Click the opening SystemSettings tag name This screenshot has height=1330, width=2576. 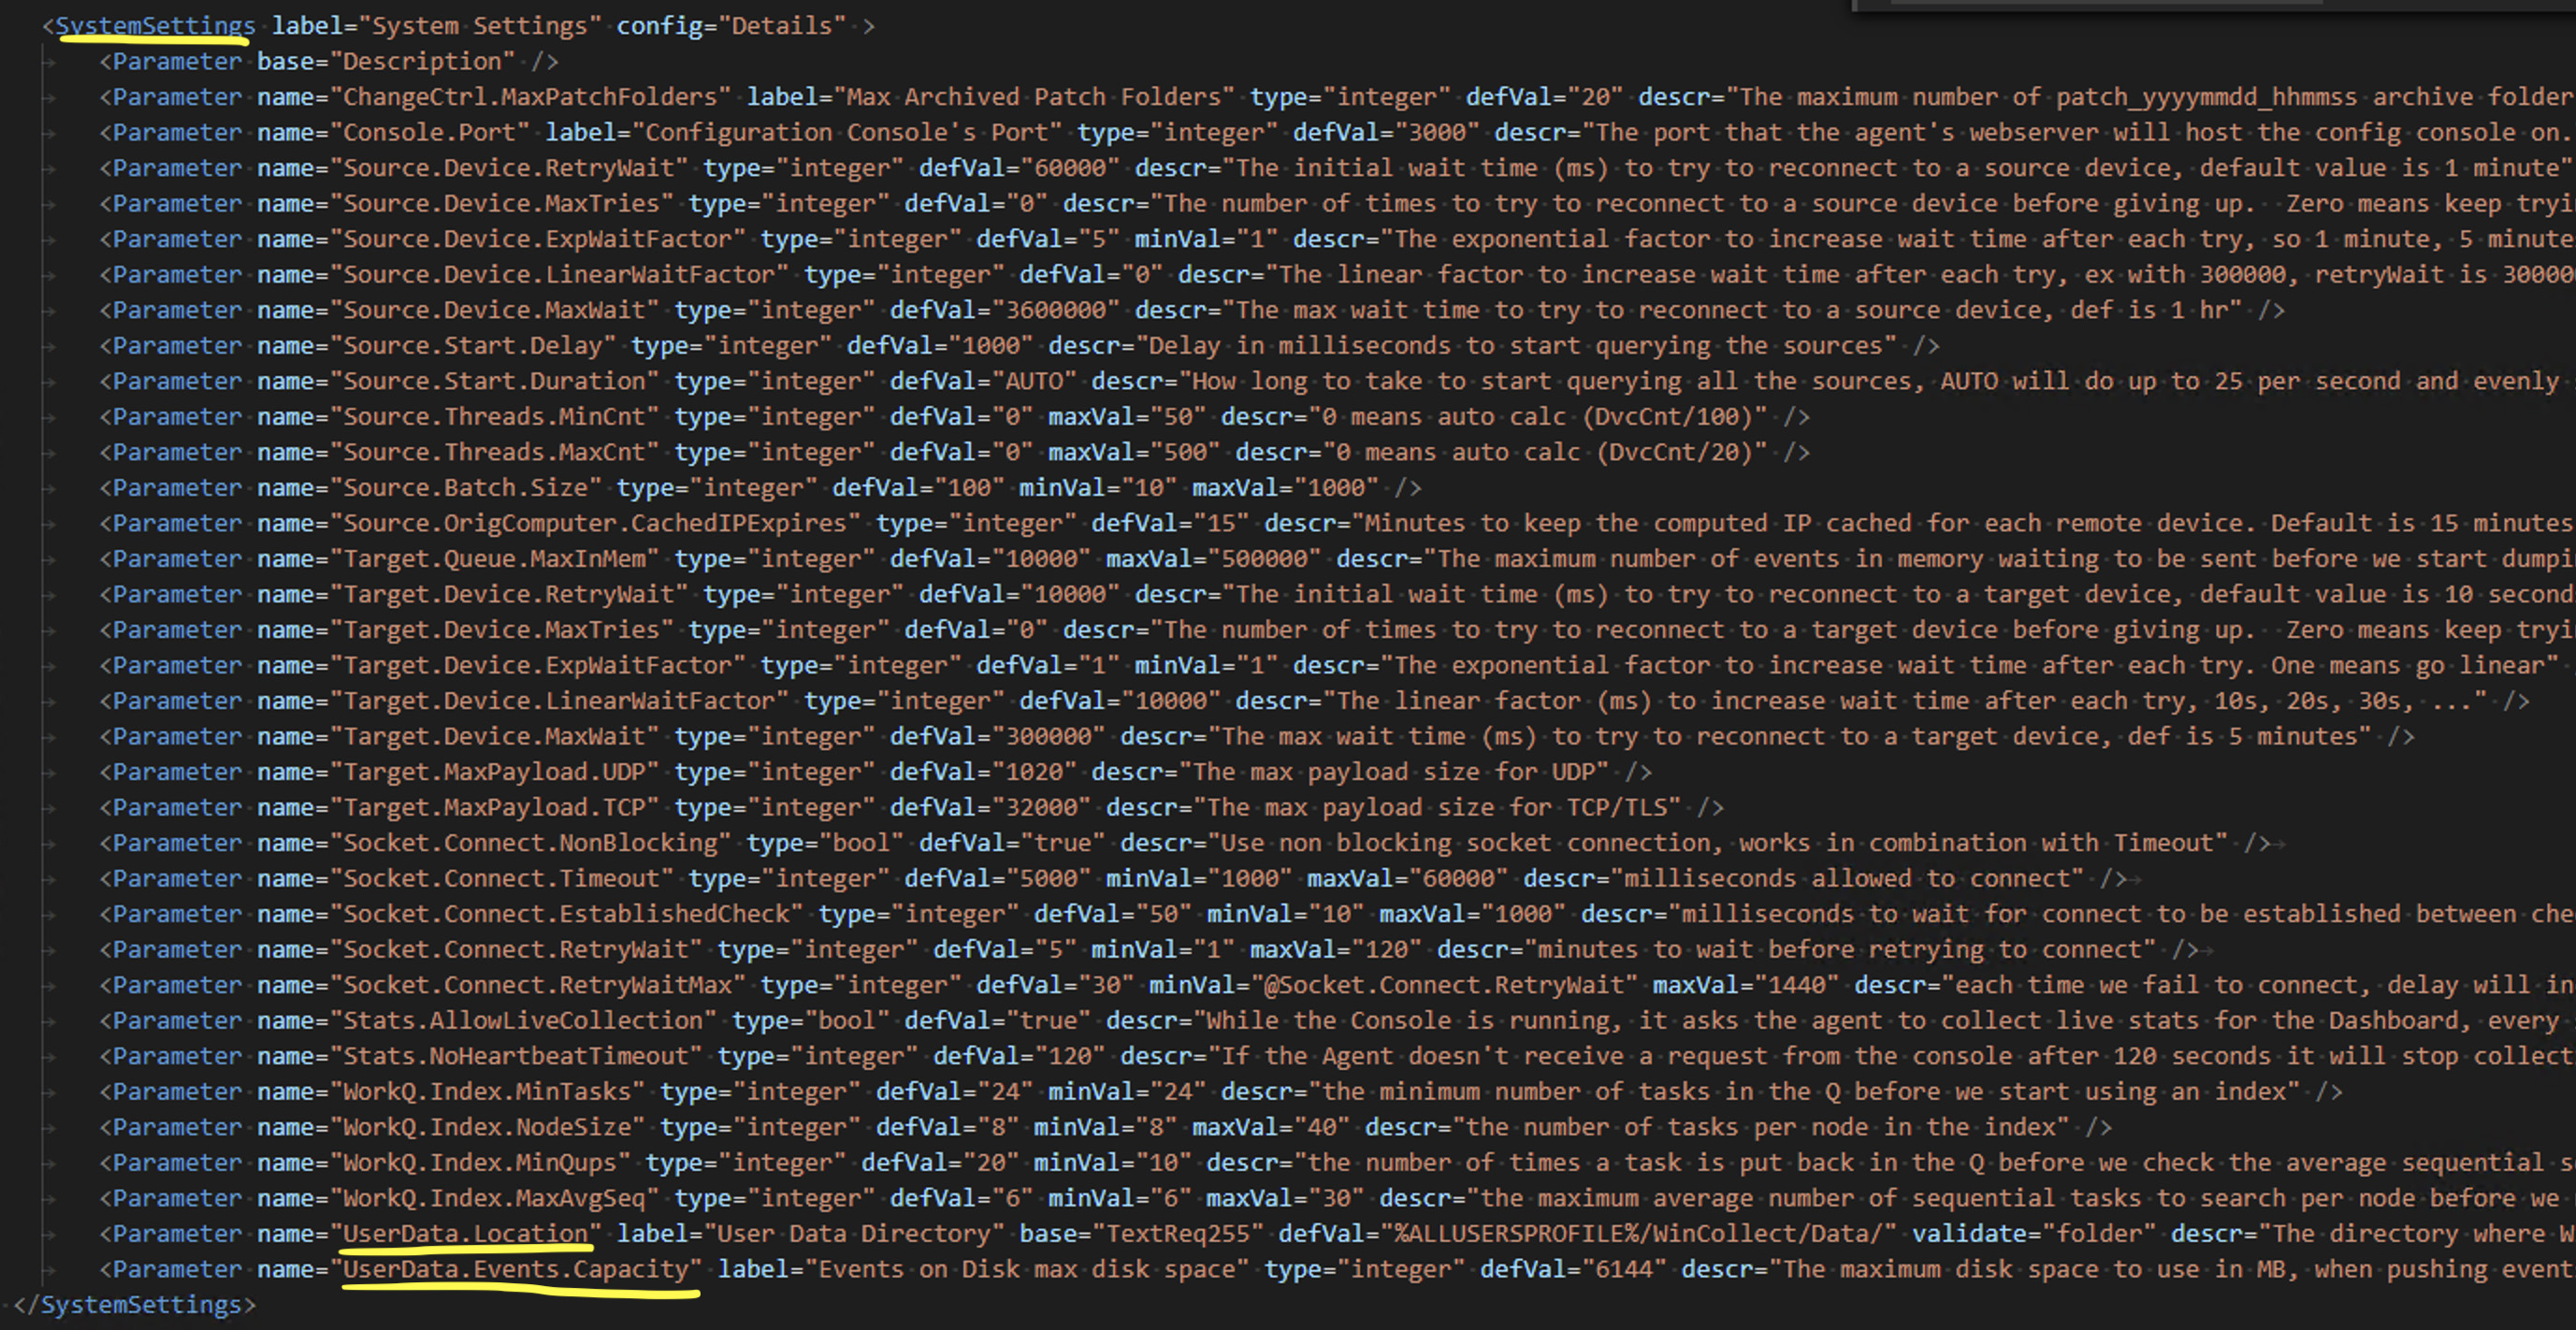(154, 25)
